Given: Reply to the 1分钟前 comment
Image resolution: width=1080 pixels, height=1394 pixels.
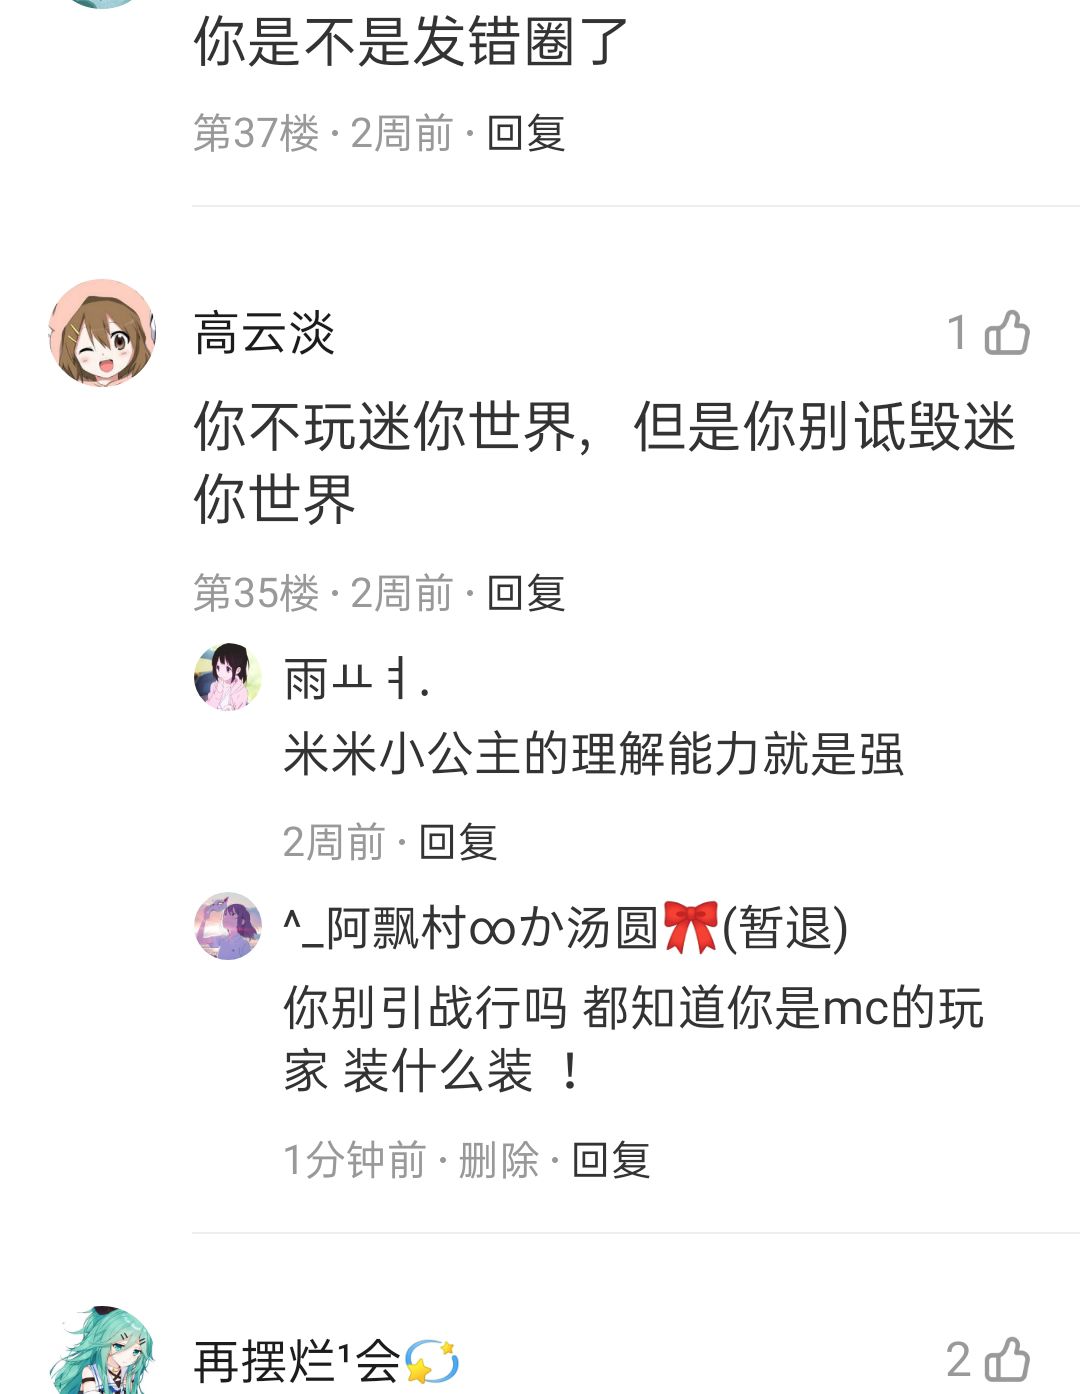Looking at the screenshot, I should [x=611, y=1160].
